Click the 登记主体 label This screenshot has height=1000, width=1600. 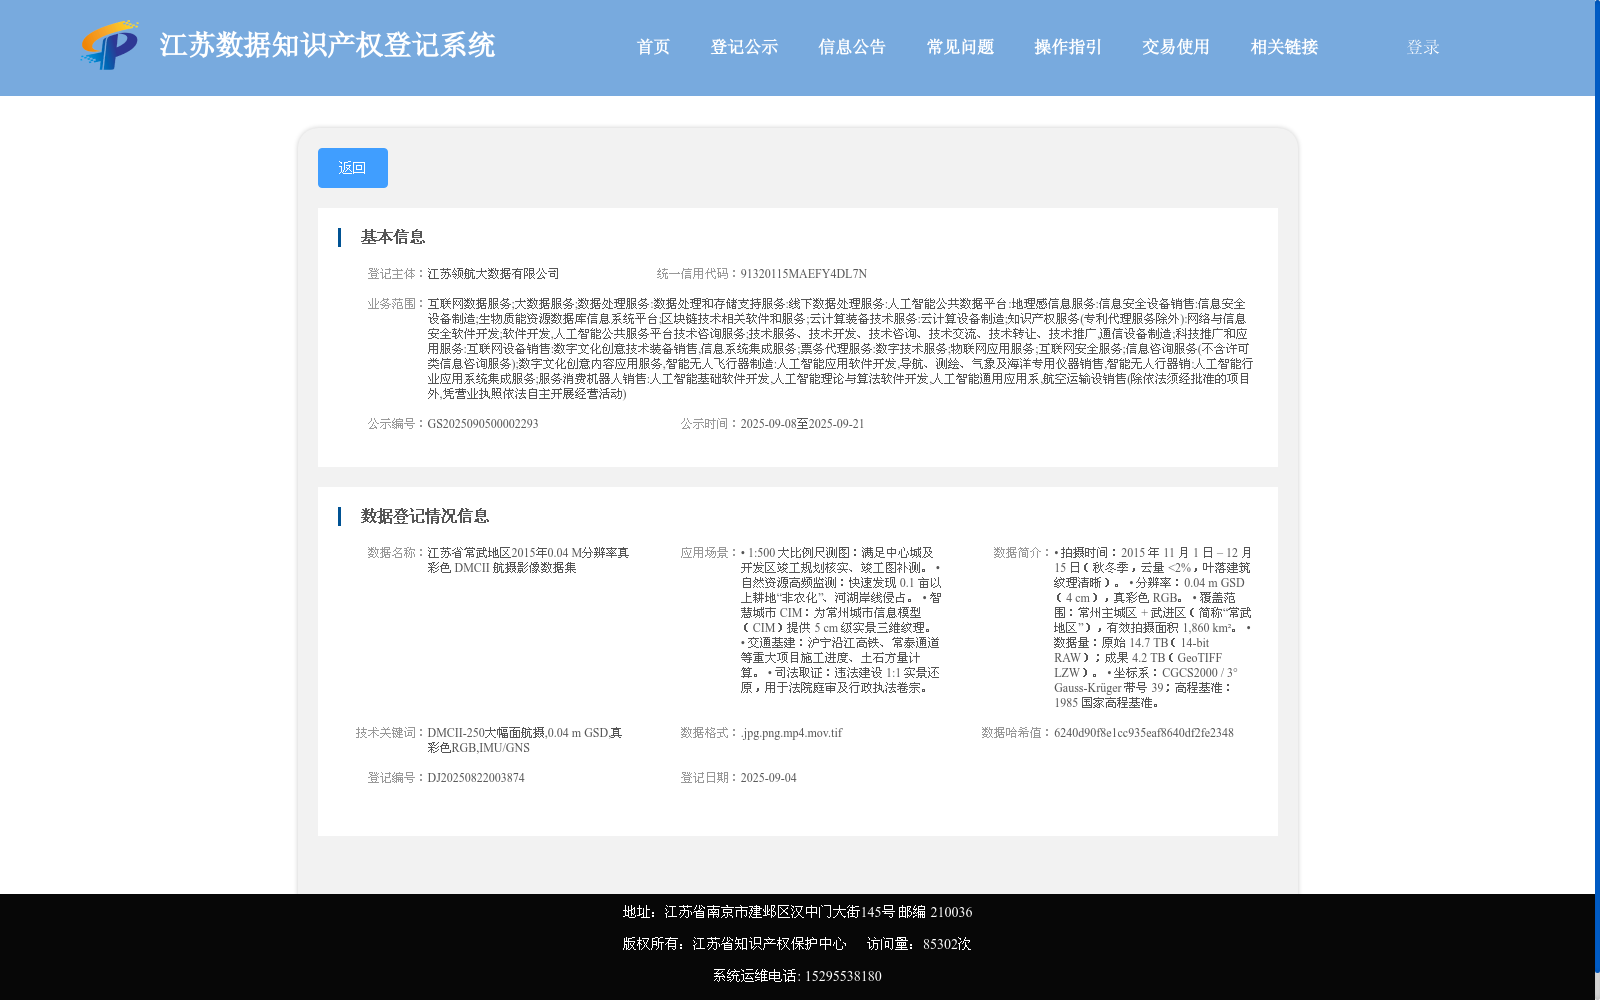pyautogui.click(x=397, y=274)
